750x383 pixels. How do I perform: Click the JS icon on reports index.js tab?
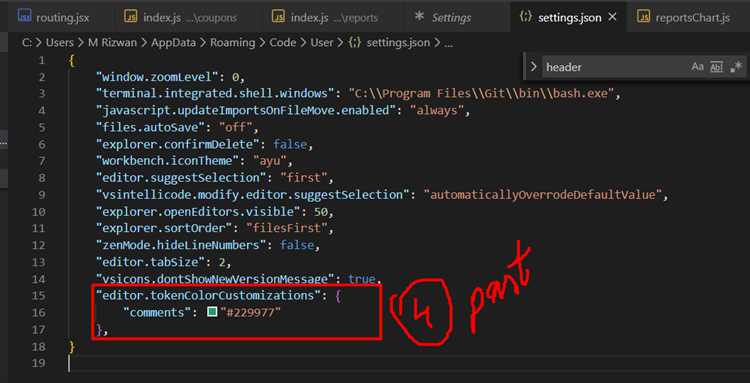[278, 17]
